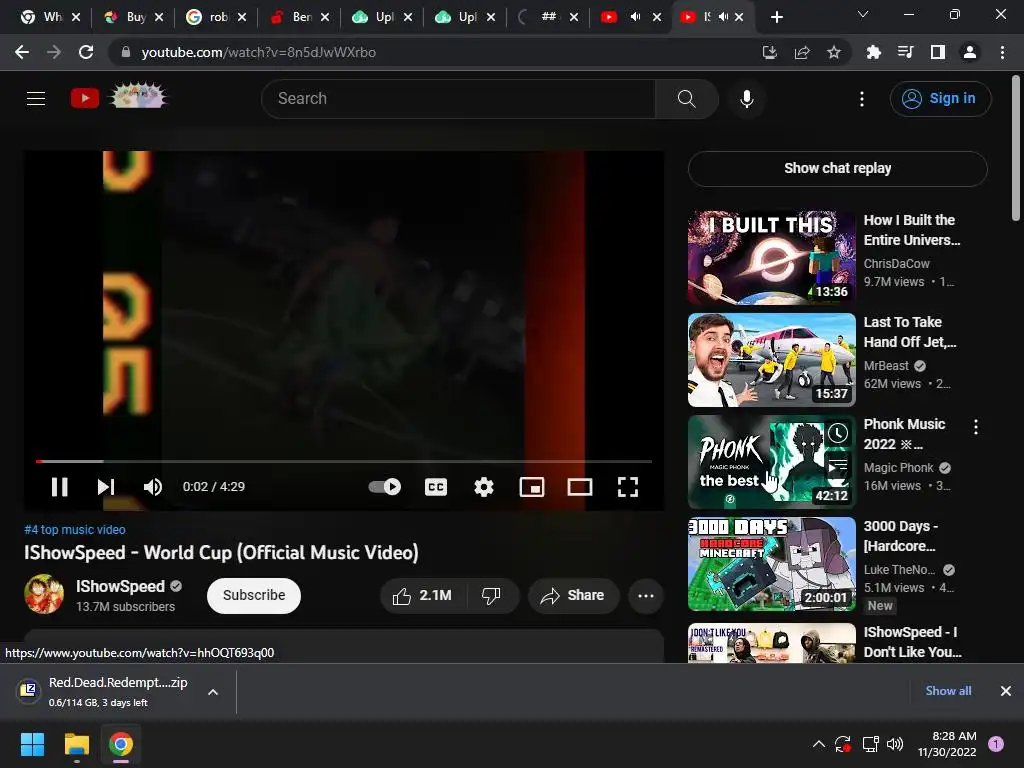Image resolution: width=1024 pixels, height=768 pixels.
Task: Focus the YouTube Search box
Action: 458,99
